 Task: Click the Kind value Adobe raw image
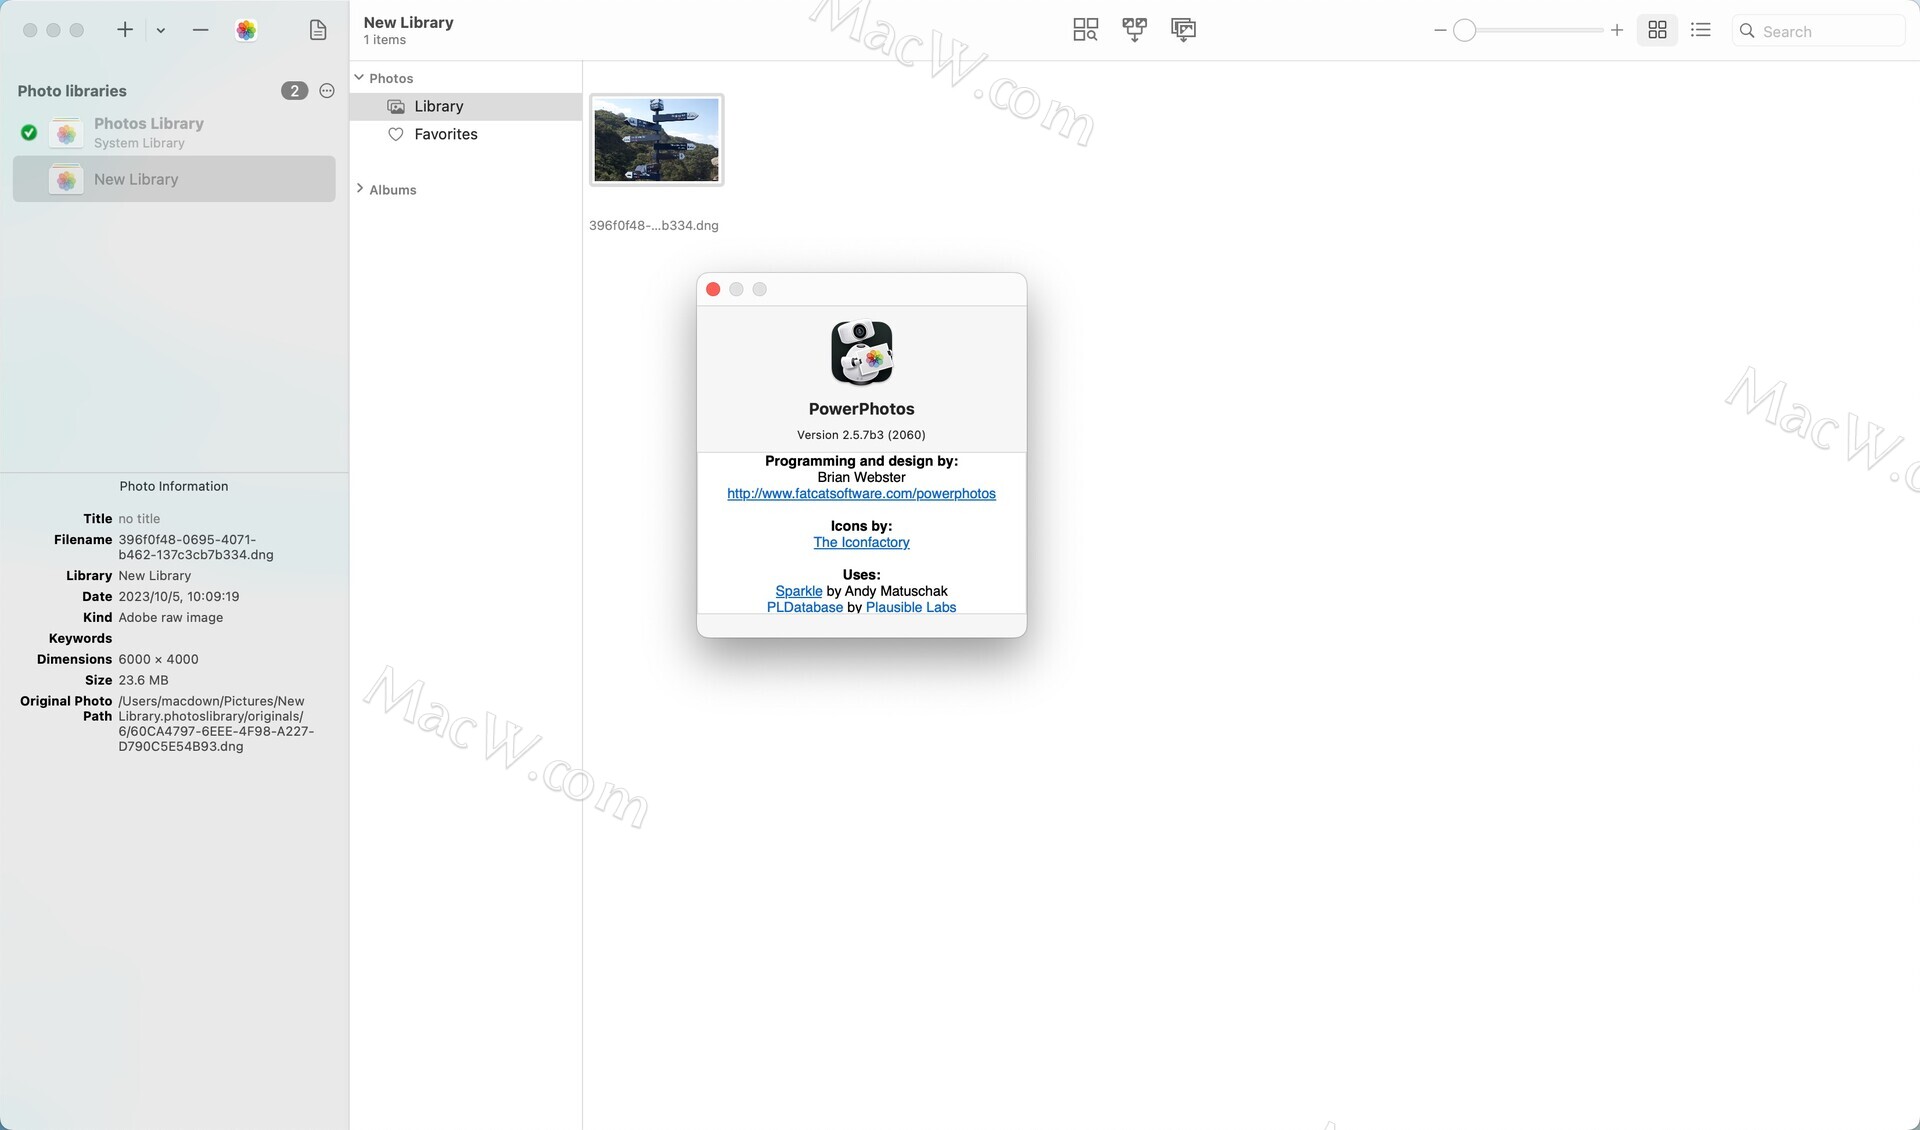pyautogui.click(x=171, y=617)
